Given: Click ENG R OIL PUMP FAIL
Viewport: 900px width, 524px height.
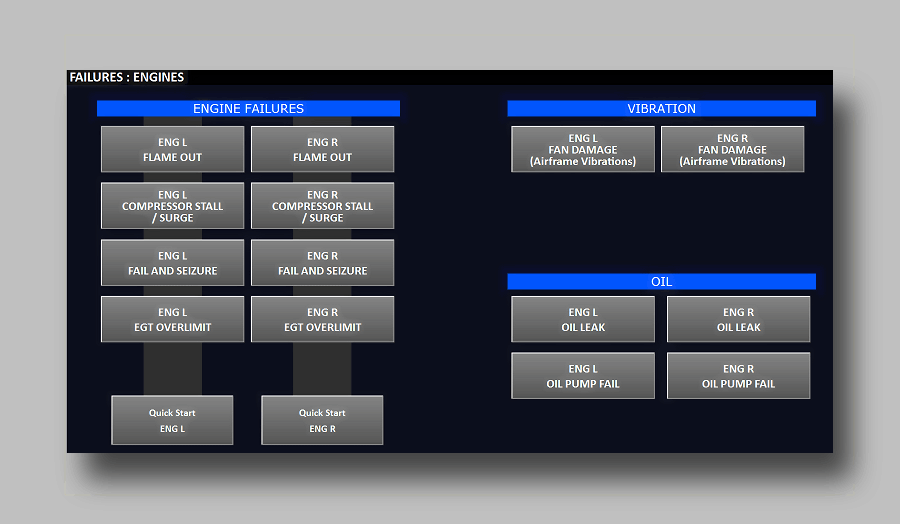Looking at the screenshot, I should 738,376.
